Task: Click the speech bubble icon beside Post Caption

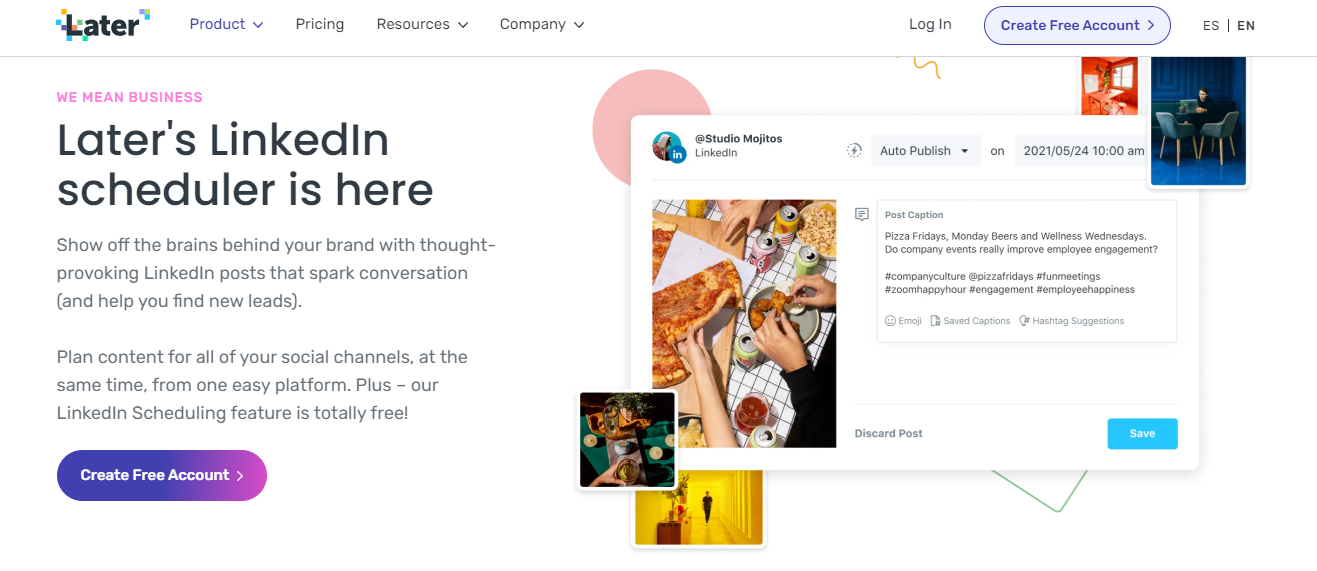Action: [x=862, y=215]
